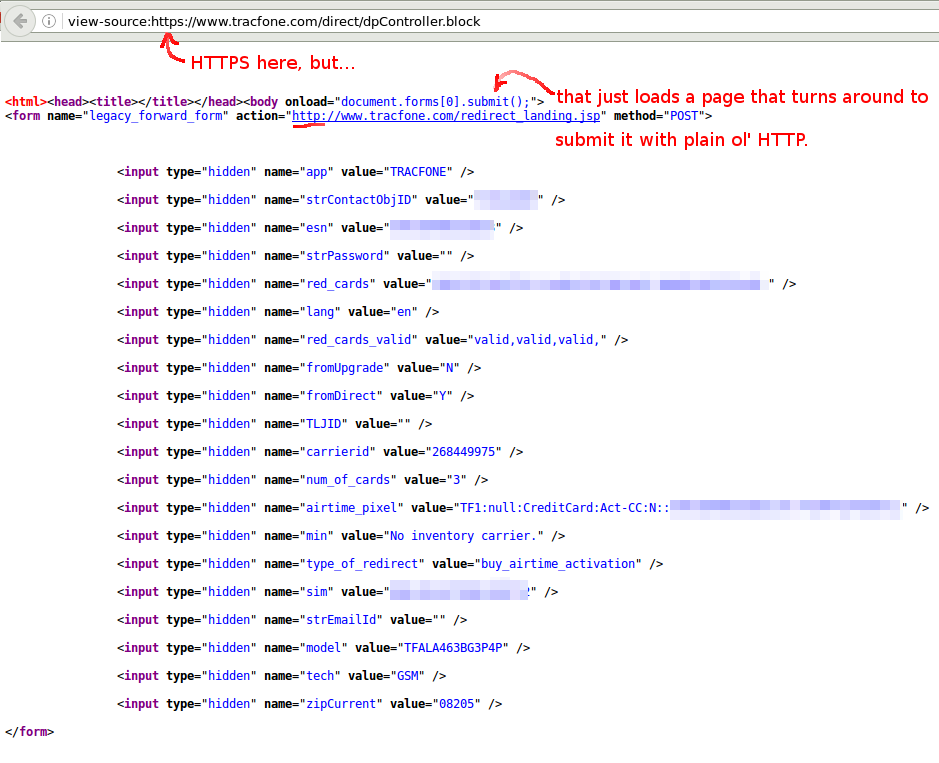Viewport: 939px width, 763px height.
Task: Select the document.forms[0].submit() onload value
Action: pyautogui.click(x=435, y=102)
